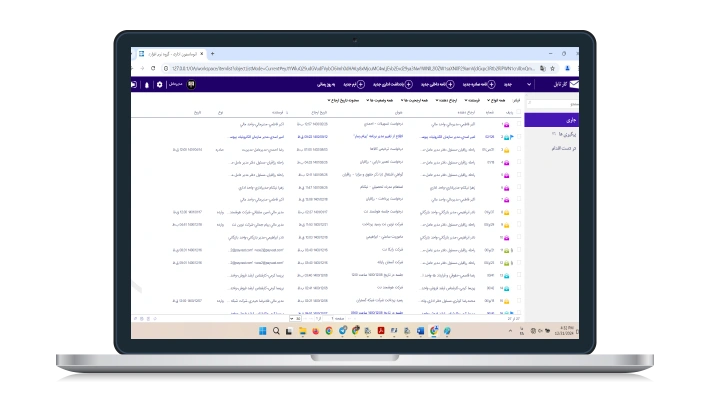Click the logout icon in purple header
This screenshot has width=709, height=411.
click(133, 85)
